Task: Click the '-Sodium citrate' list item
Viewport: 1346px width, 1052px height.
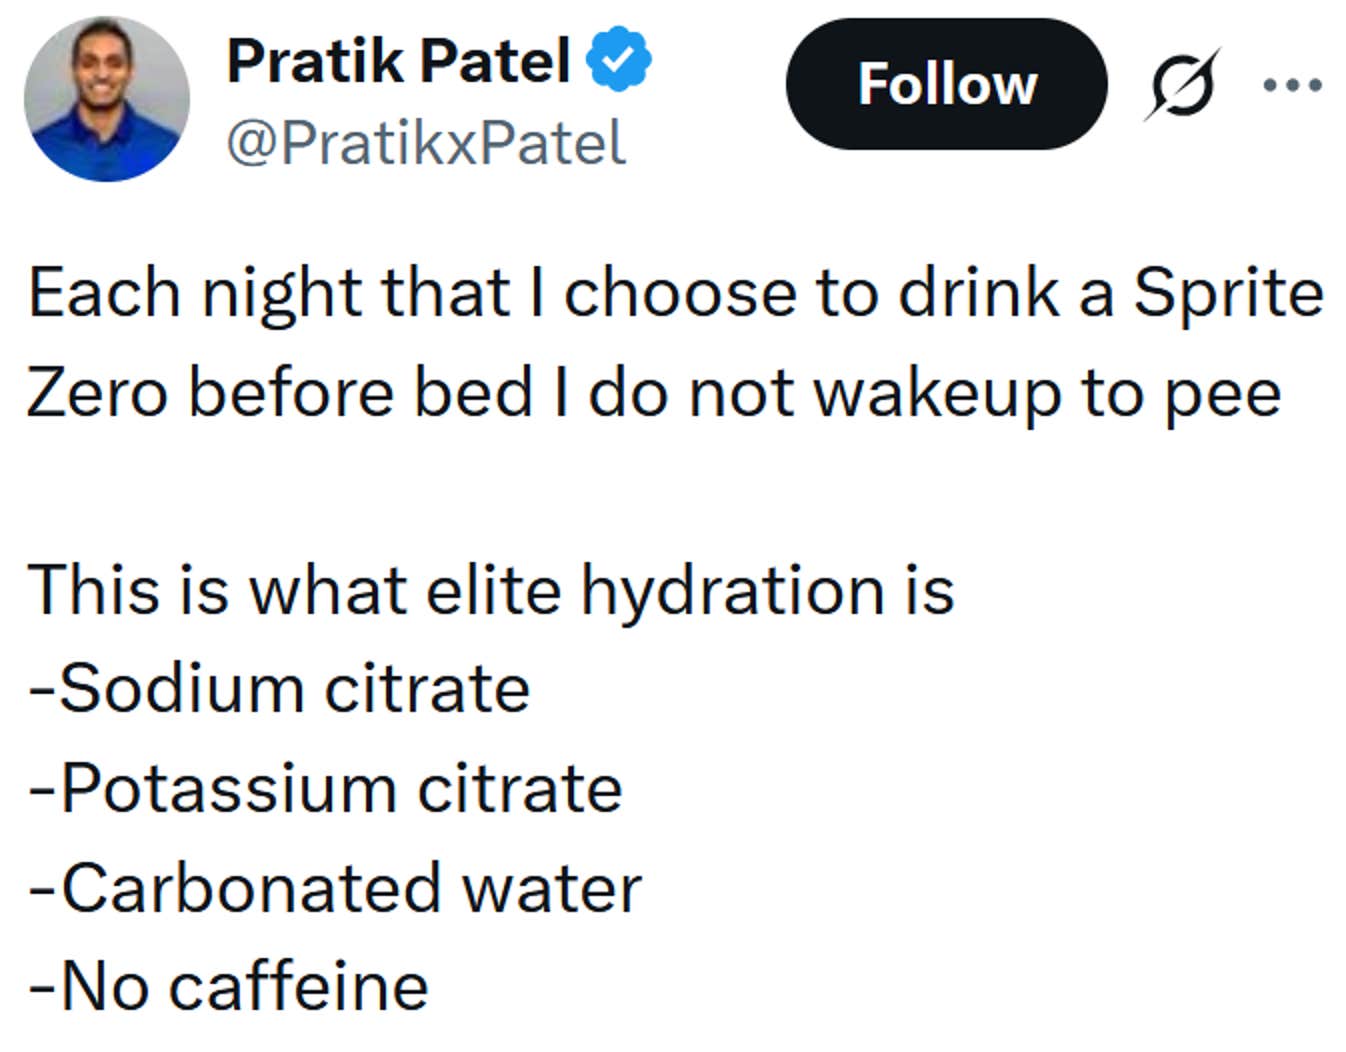Action: 280,686
